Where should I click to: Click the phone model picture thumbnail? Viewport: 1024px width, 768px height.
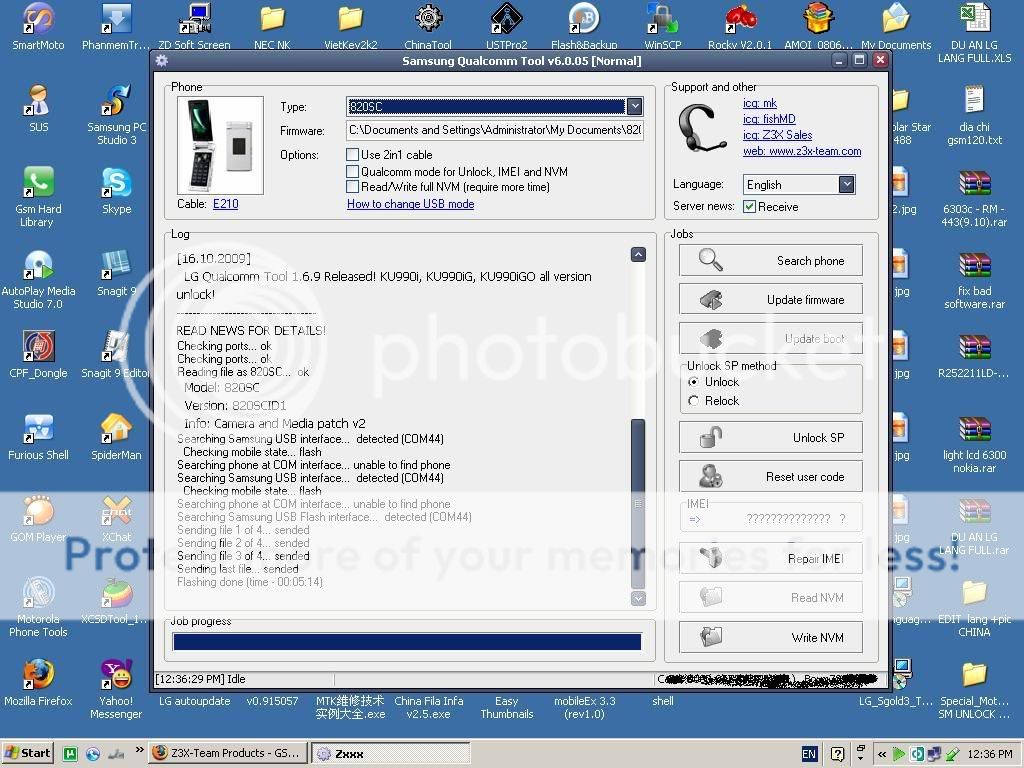point(221,145)
